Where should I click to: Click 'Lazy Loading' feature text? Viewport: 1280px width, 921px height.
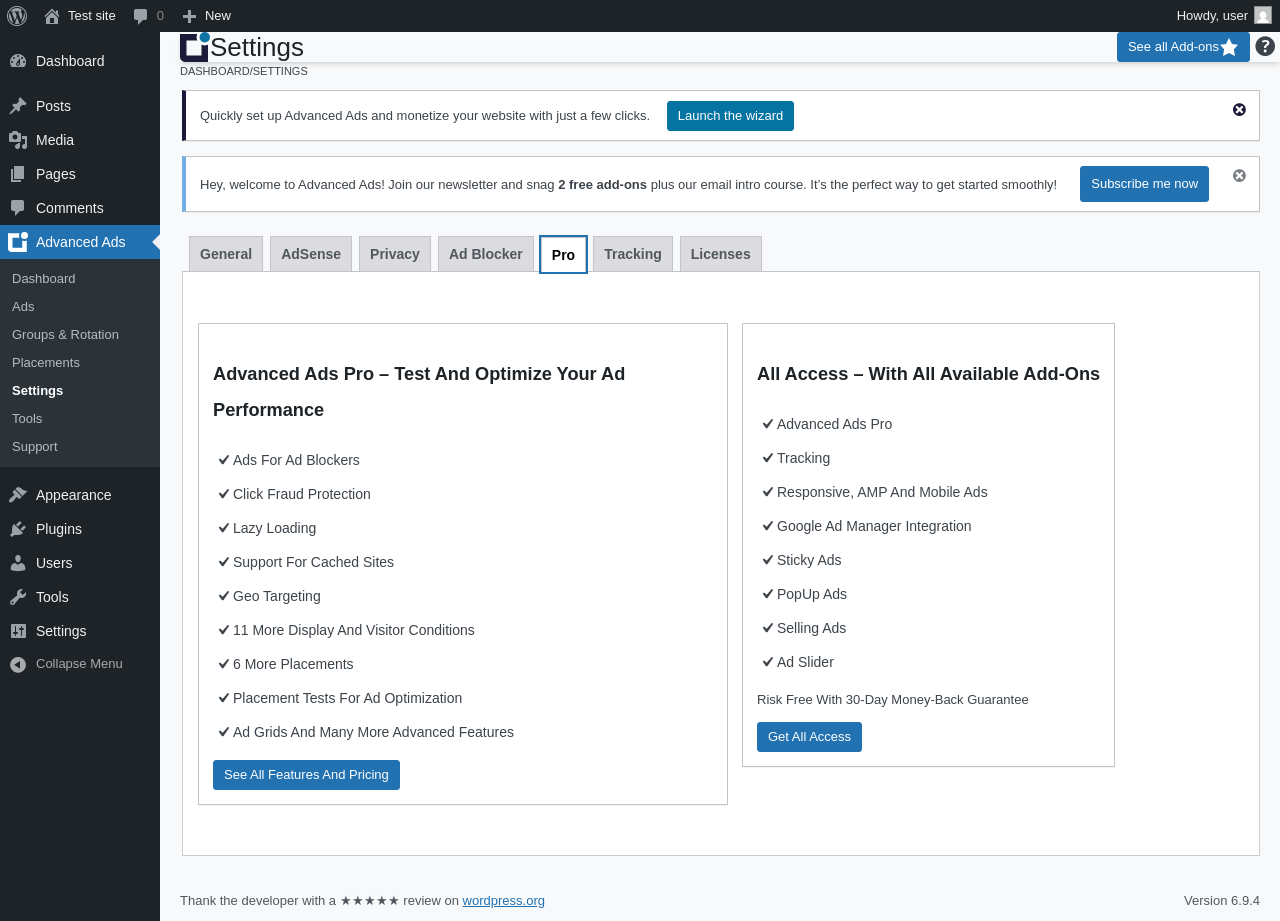[274, 528]
